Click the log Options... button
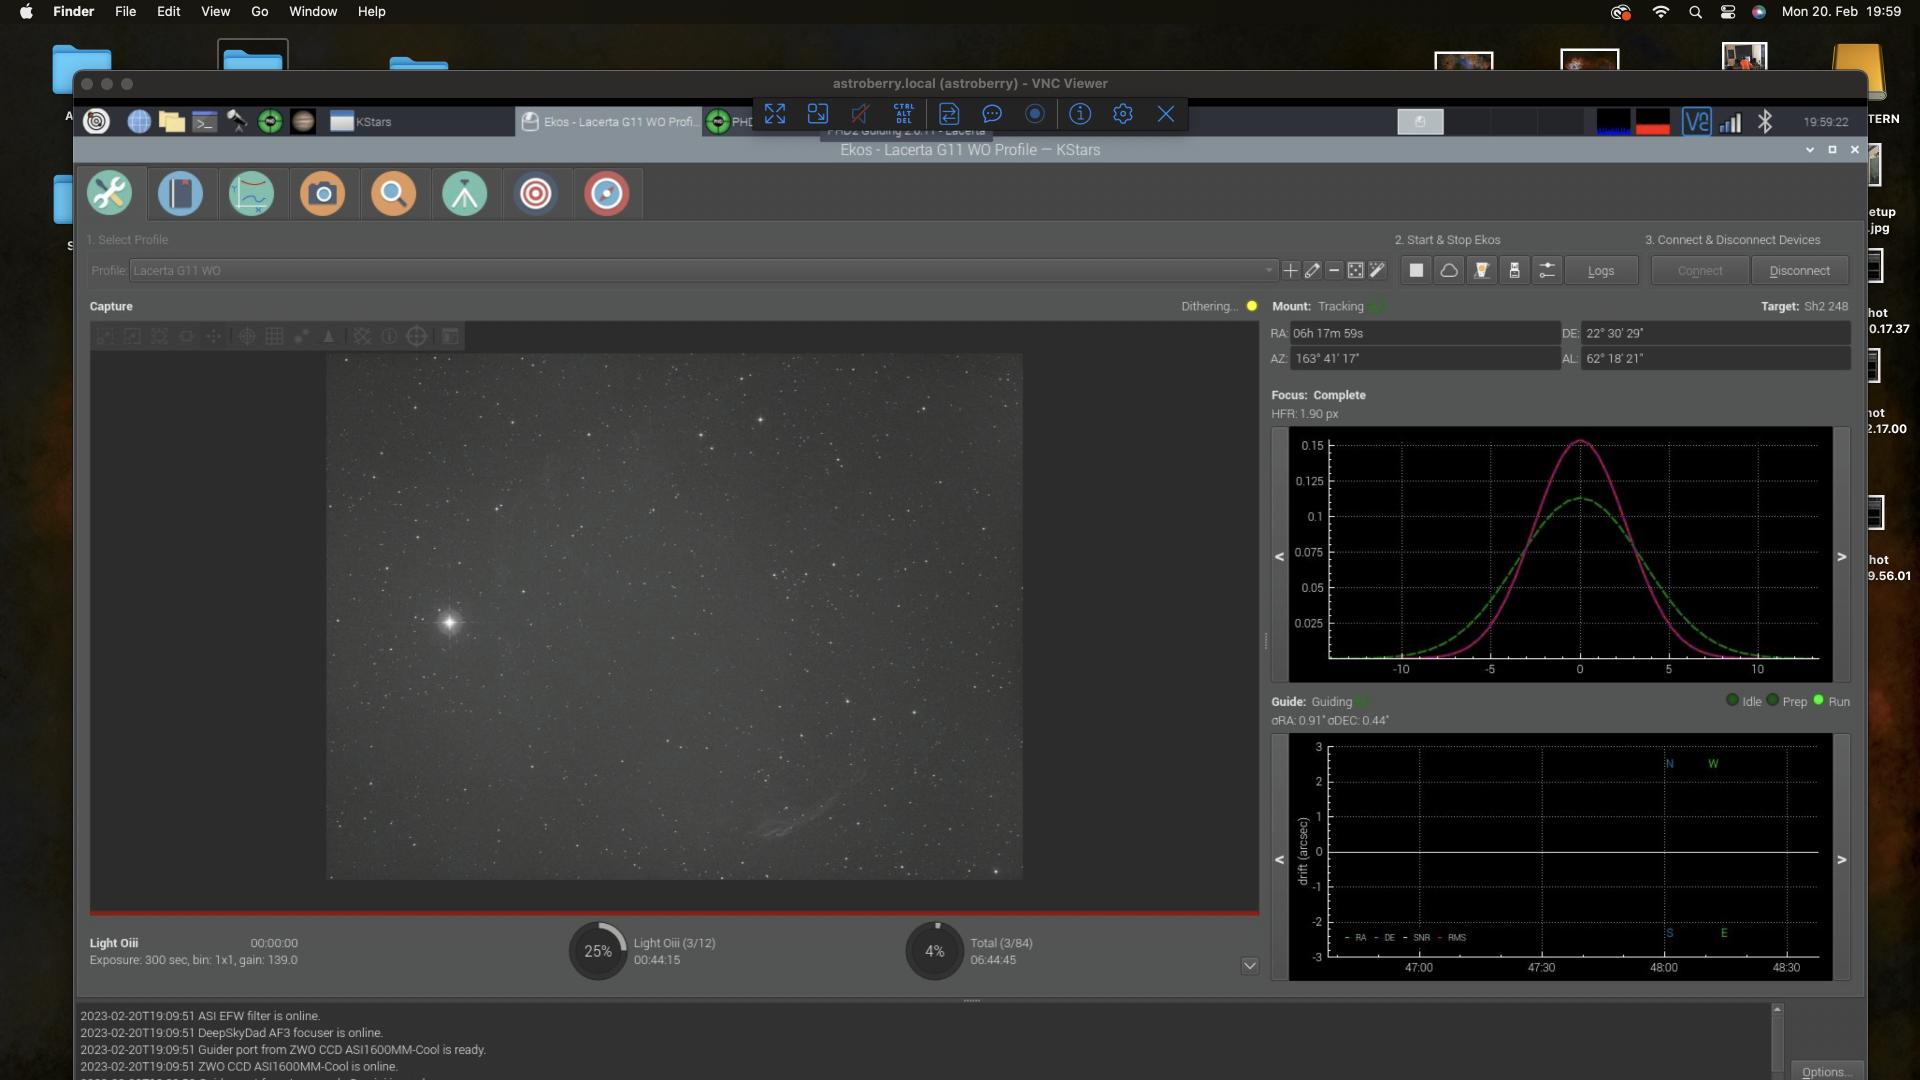This screenshot has height=1080, width=1920. point(1826,1071)
